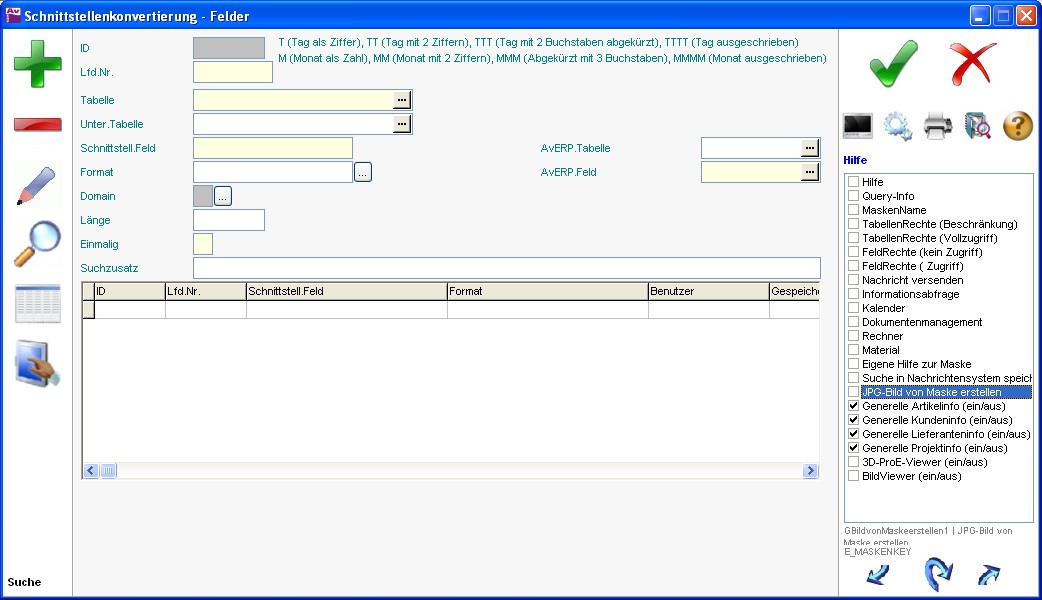Enable the Kalender checkbox
The image size is (1042, 600).
tap(854, 308)
